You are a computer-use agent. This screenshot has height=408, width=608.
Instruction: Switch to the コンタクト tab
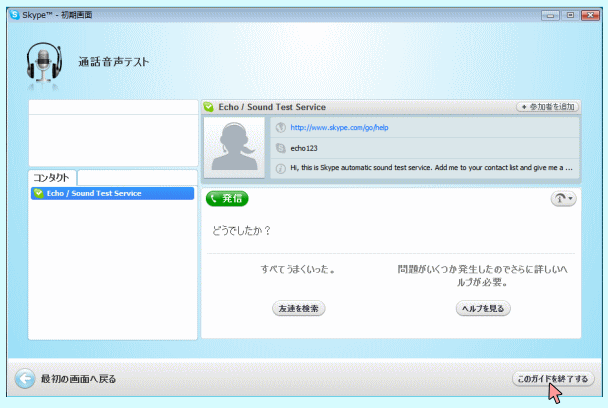coord(52,178)
